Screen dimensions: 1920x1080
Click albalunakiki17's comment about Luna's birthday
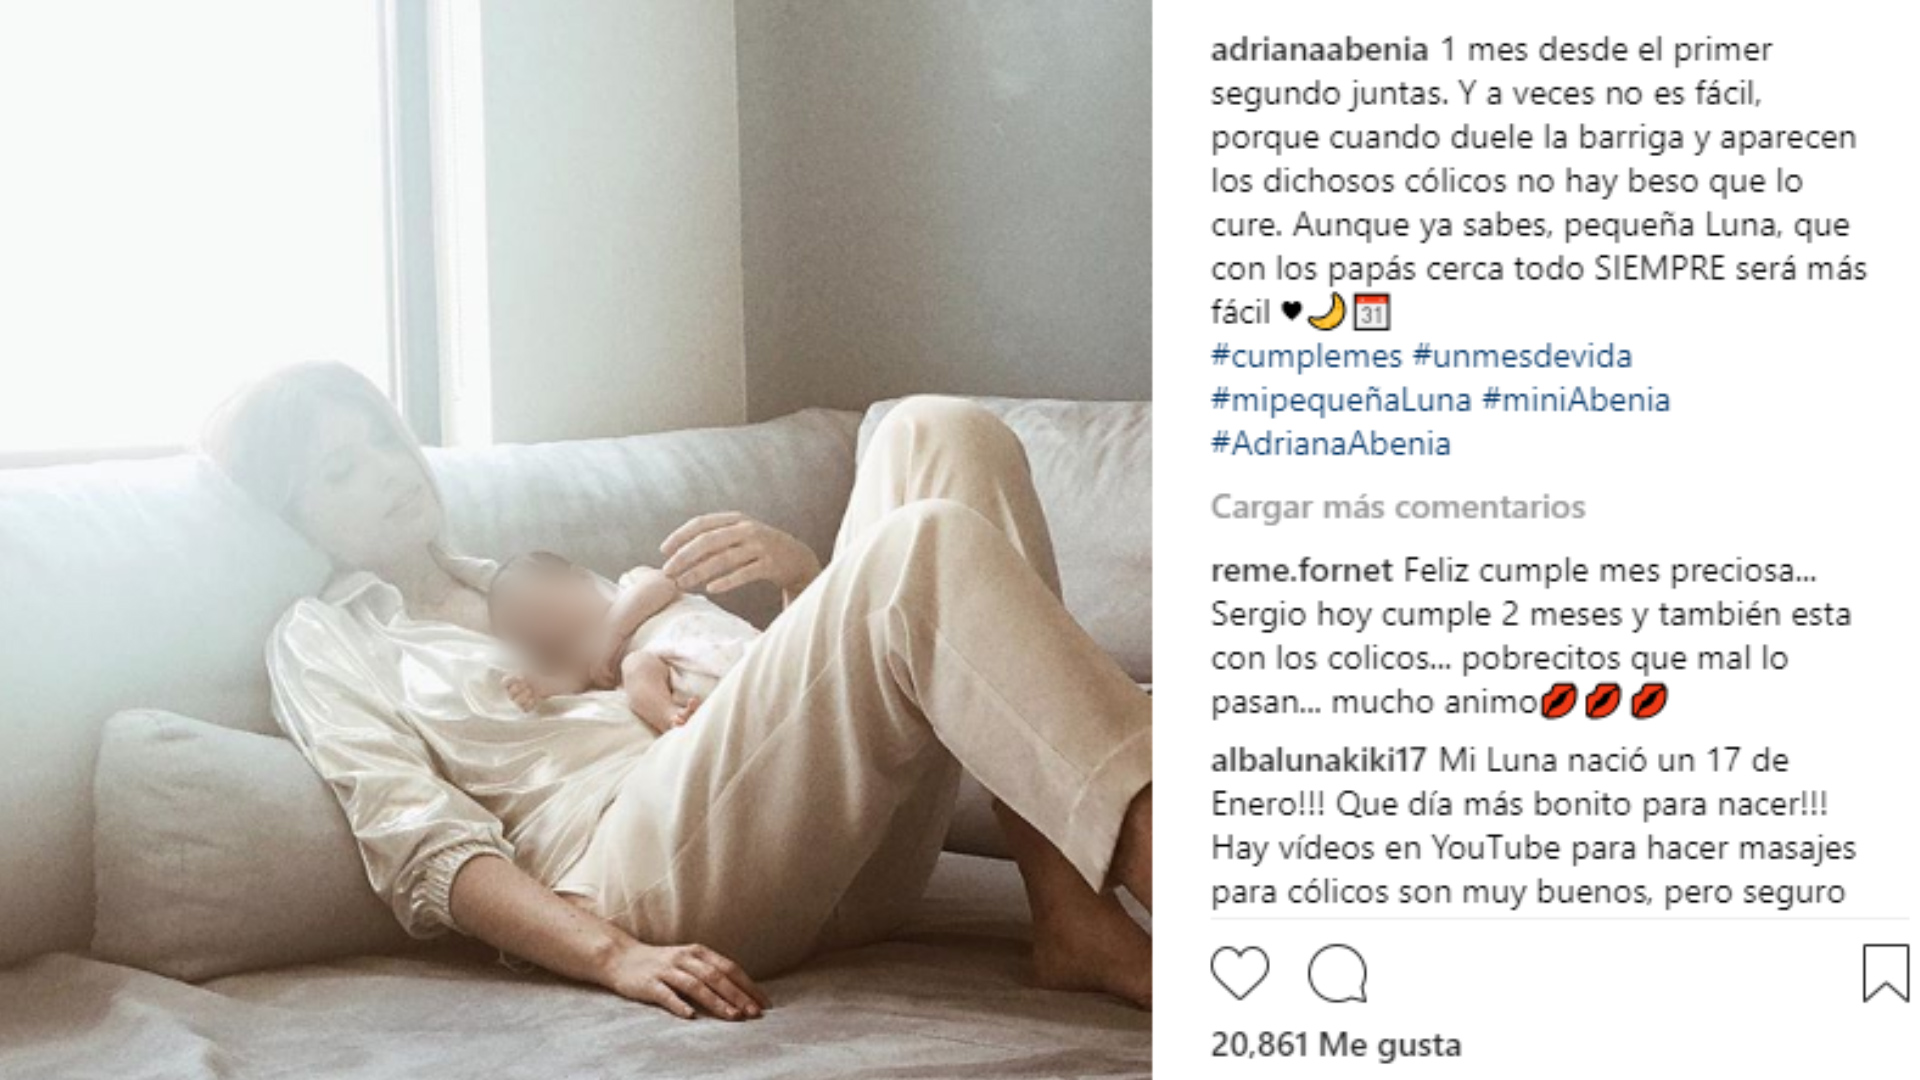pos(1533,826)
